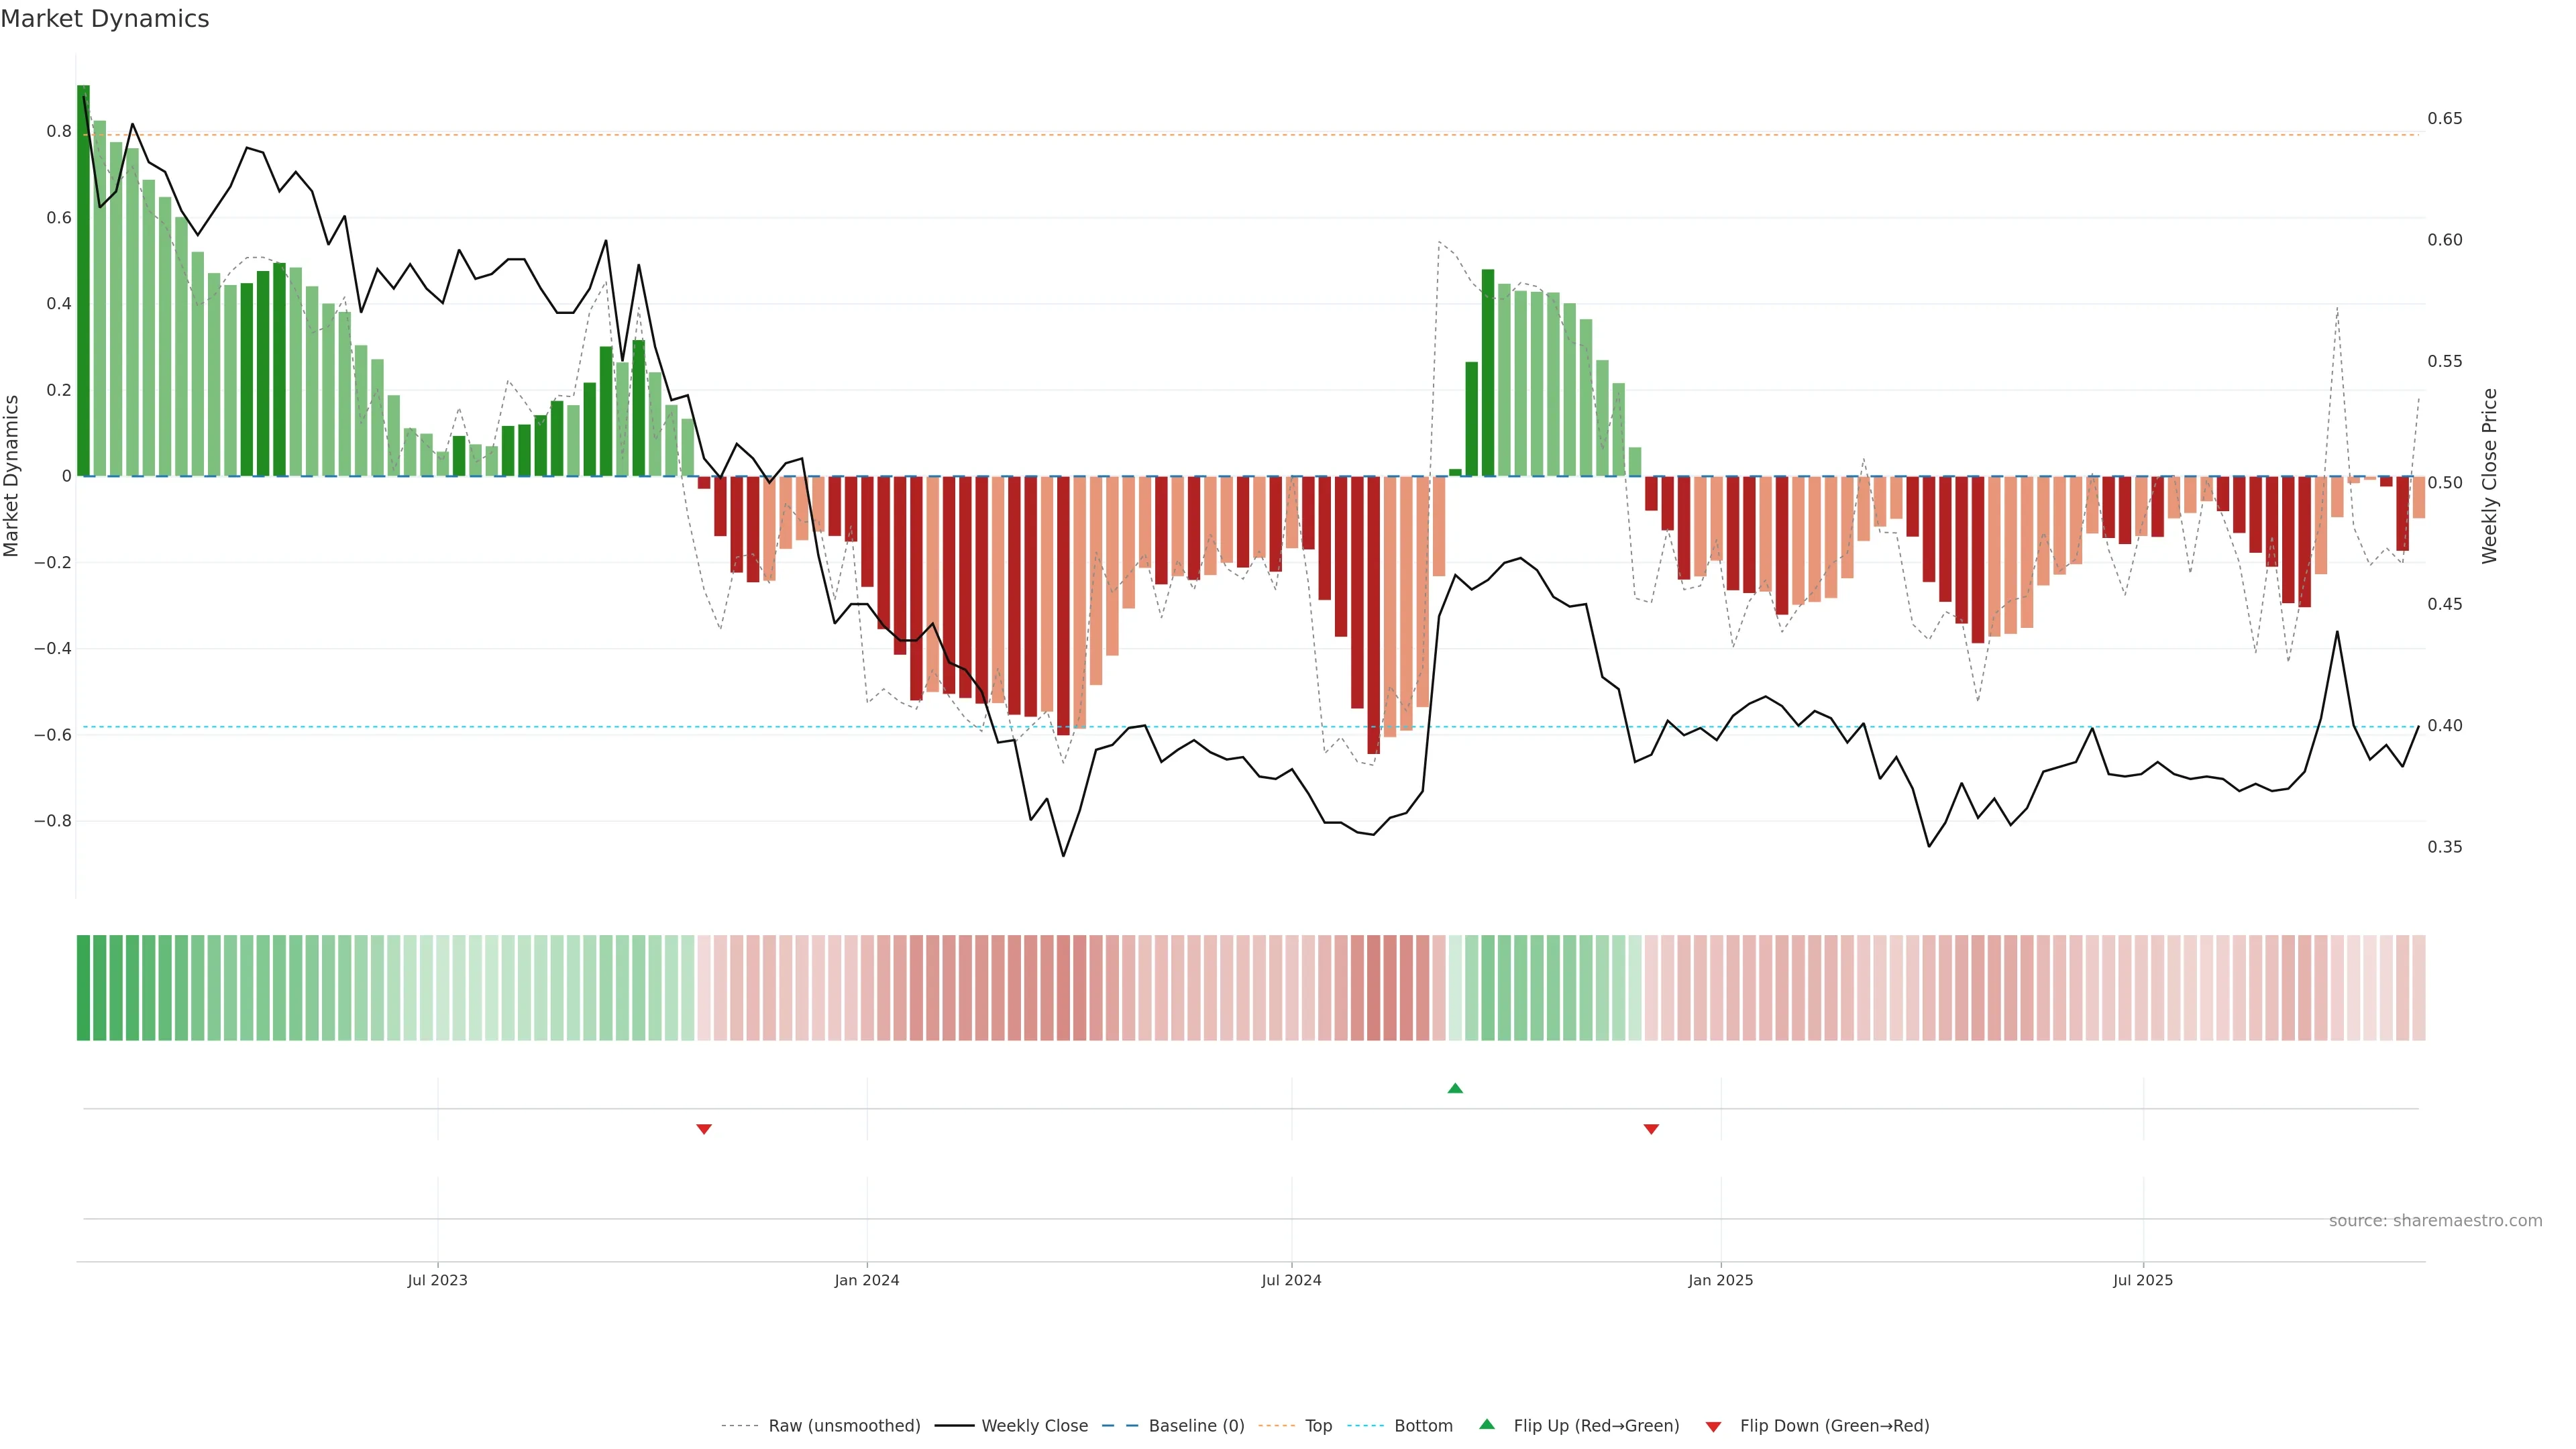This screenshot has width=2576, height=1449.
Task: Click the green Flip Up triangle marker
Action: tap(1455, 1088)
